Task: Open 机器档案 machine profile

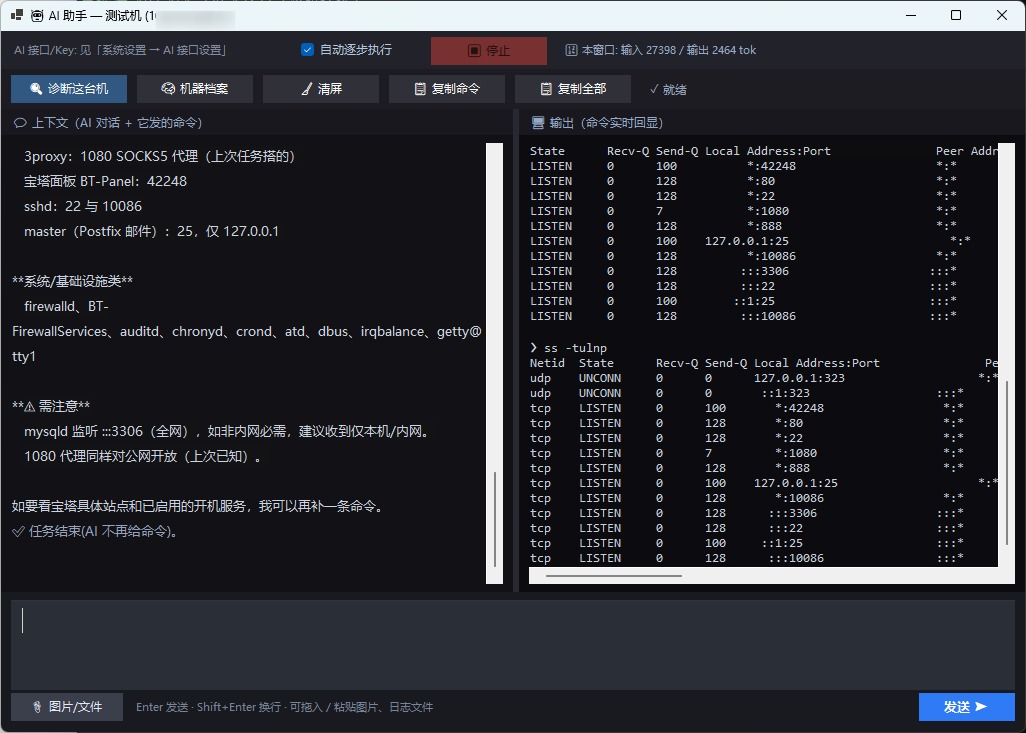Action: (195, 88)
